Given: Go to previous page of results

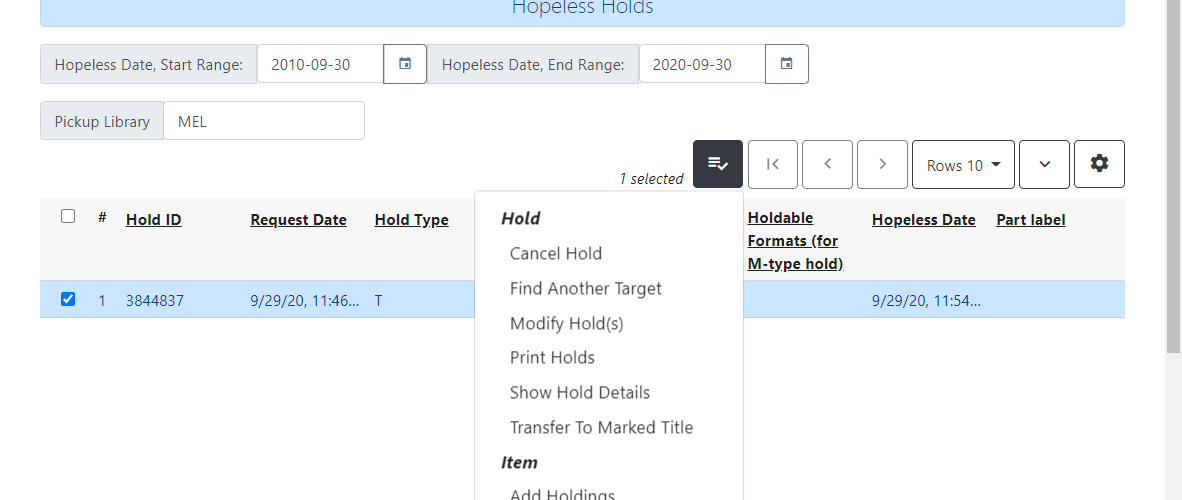Looking at the screenshot, I should [x=828, y=164].
